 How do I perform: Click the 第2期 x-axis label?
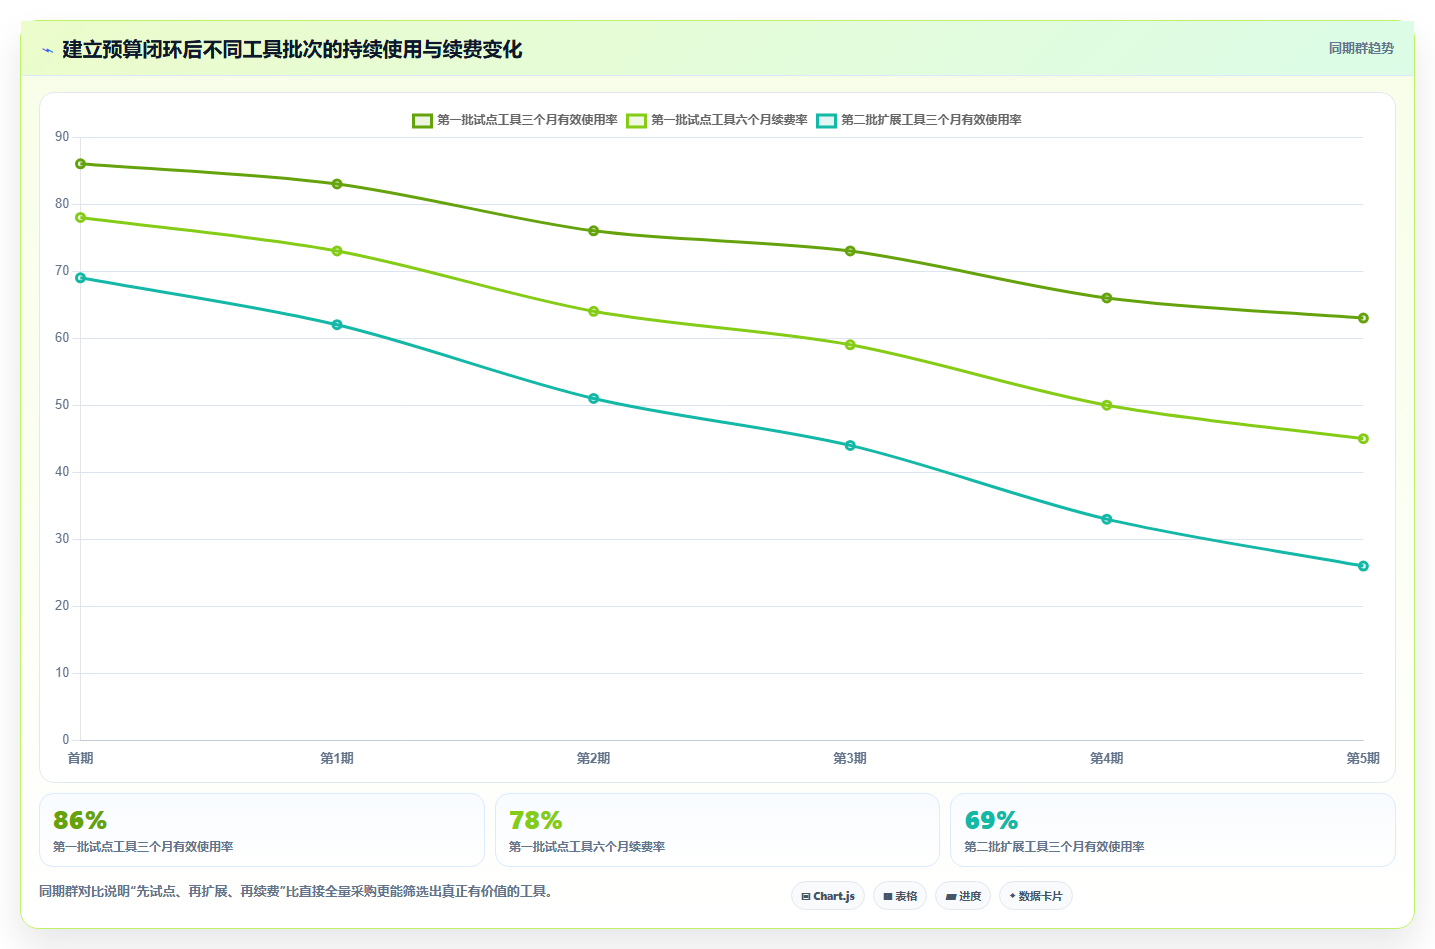(594, 758)
